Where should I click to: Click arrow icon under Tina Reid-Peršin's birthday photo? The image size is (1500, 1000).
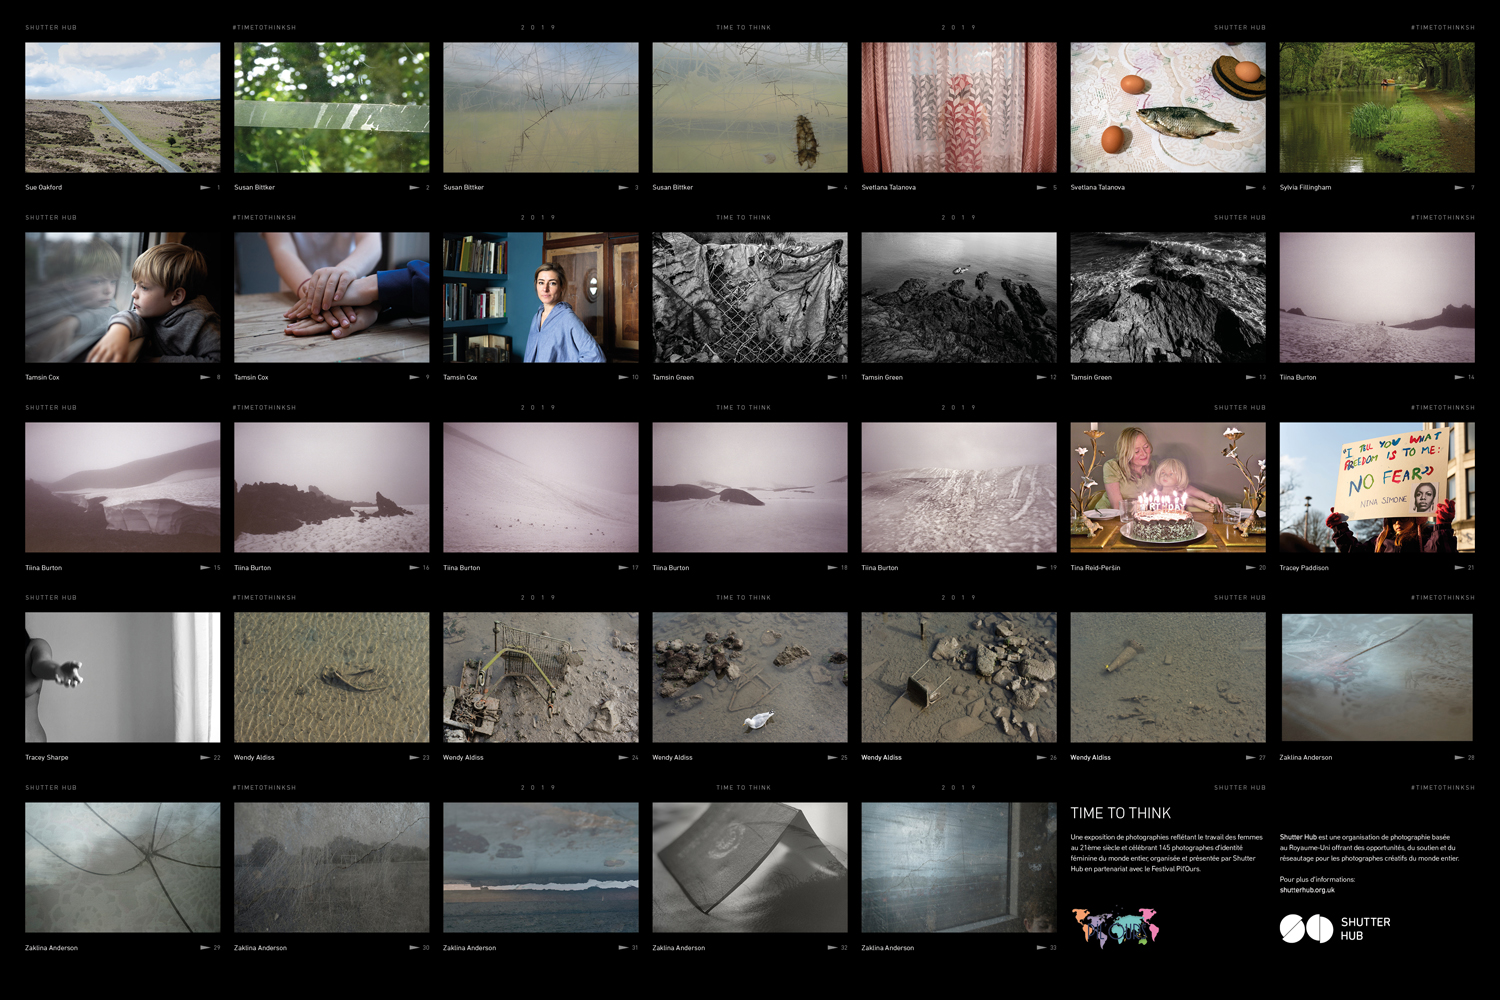pyautogui.click(x=1250, y=568)
